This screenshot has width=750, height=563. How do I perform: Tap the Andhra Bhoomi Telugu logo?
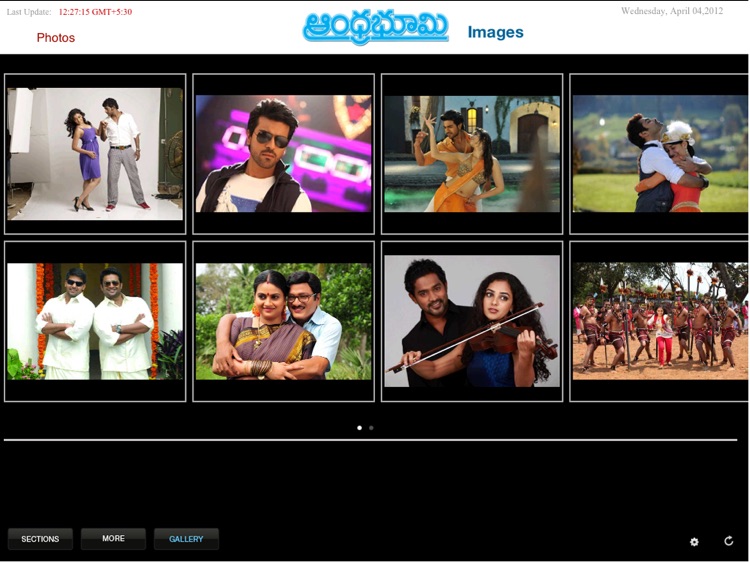click(376, 27)
